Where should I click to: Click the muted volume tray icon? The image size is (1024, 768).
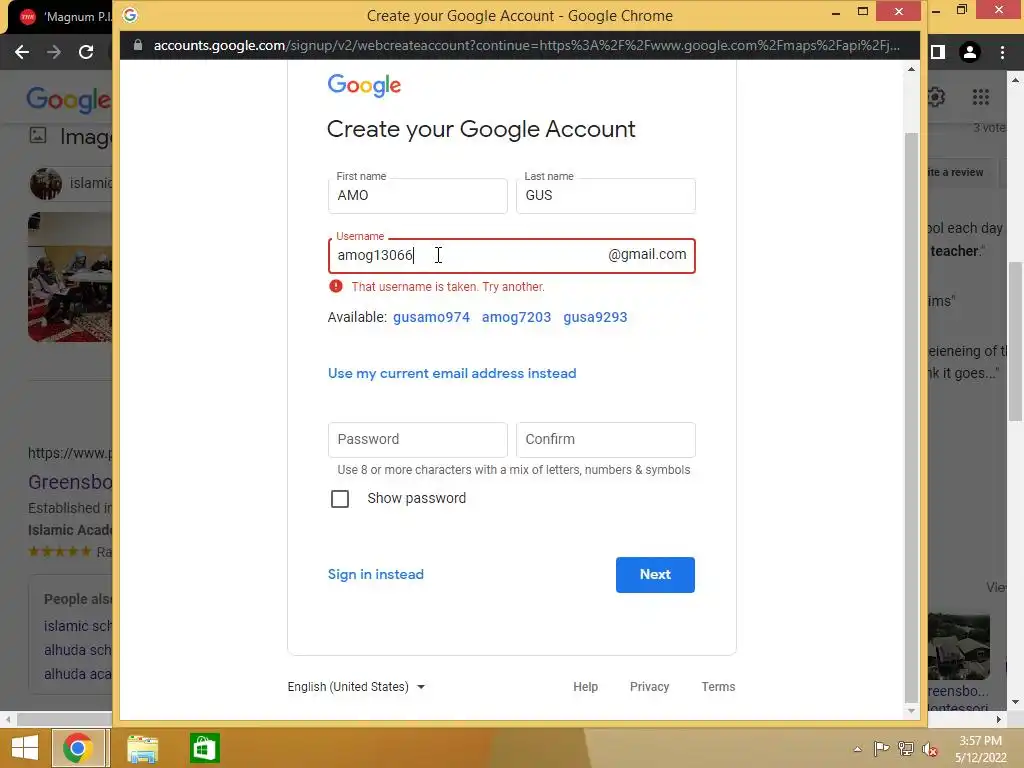(929, 749)
